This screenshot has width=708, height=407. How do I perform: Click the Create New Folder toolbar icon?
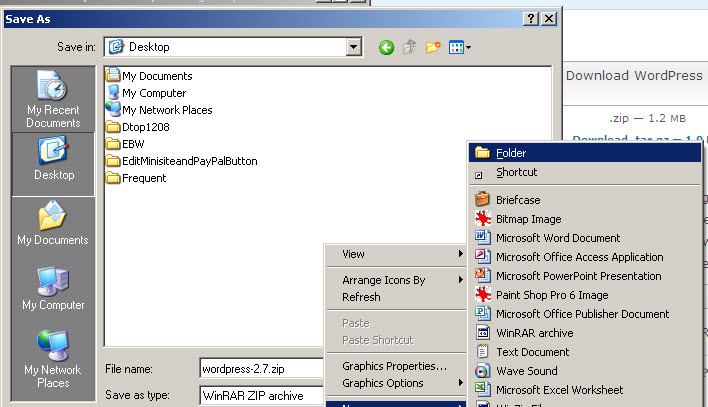[434, 47]
